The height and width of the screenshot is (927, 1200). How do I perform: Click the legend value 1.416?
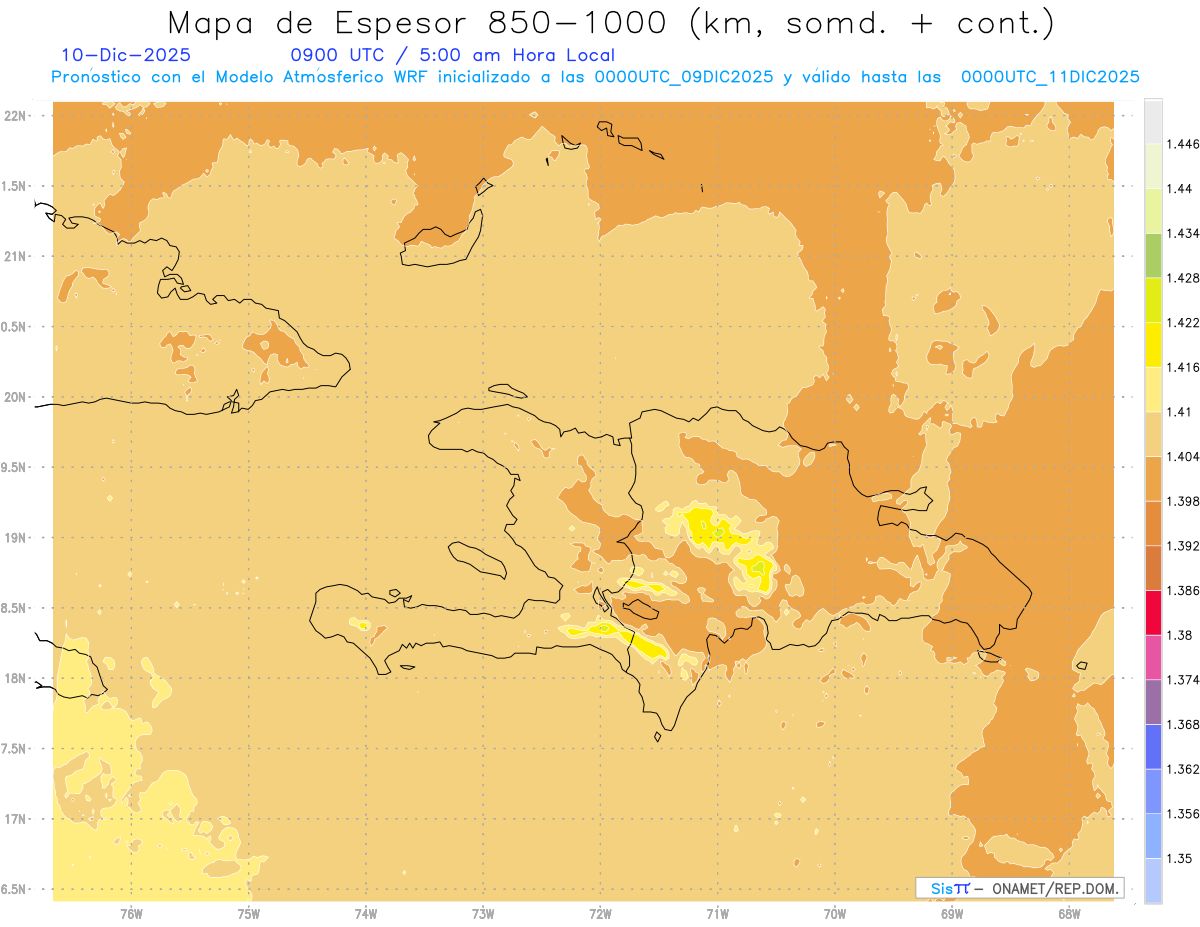coord(1184,367)
